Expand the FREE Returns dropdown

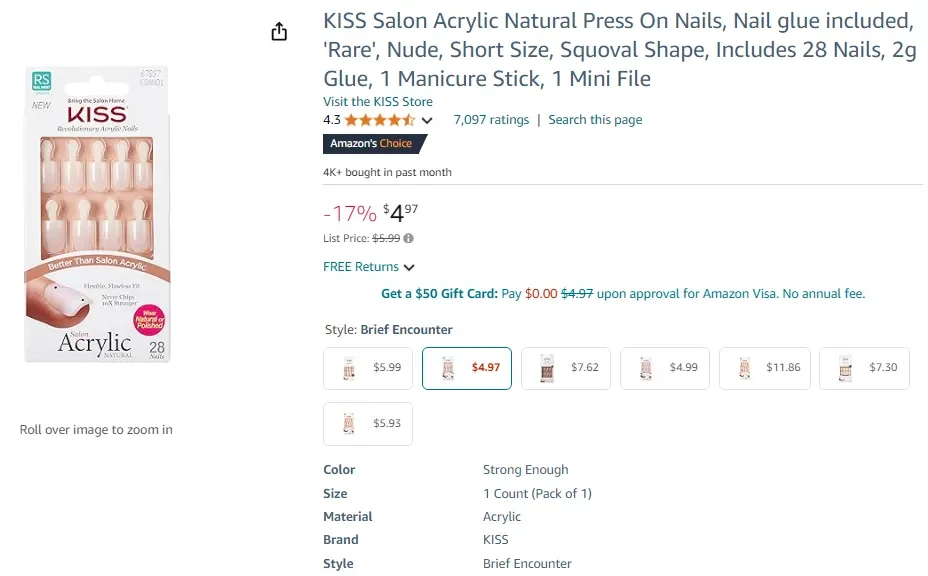pos(409,267)
